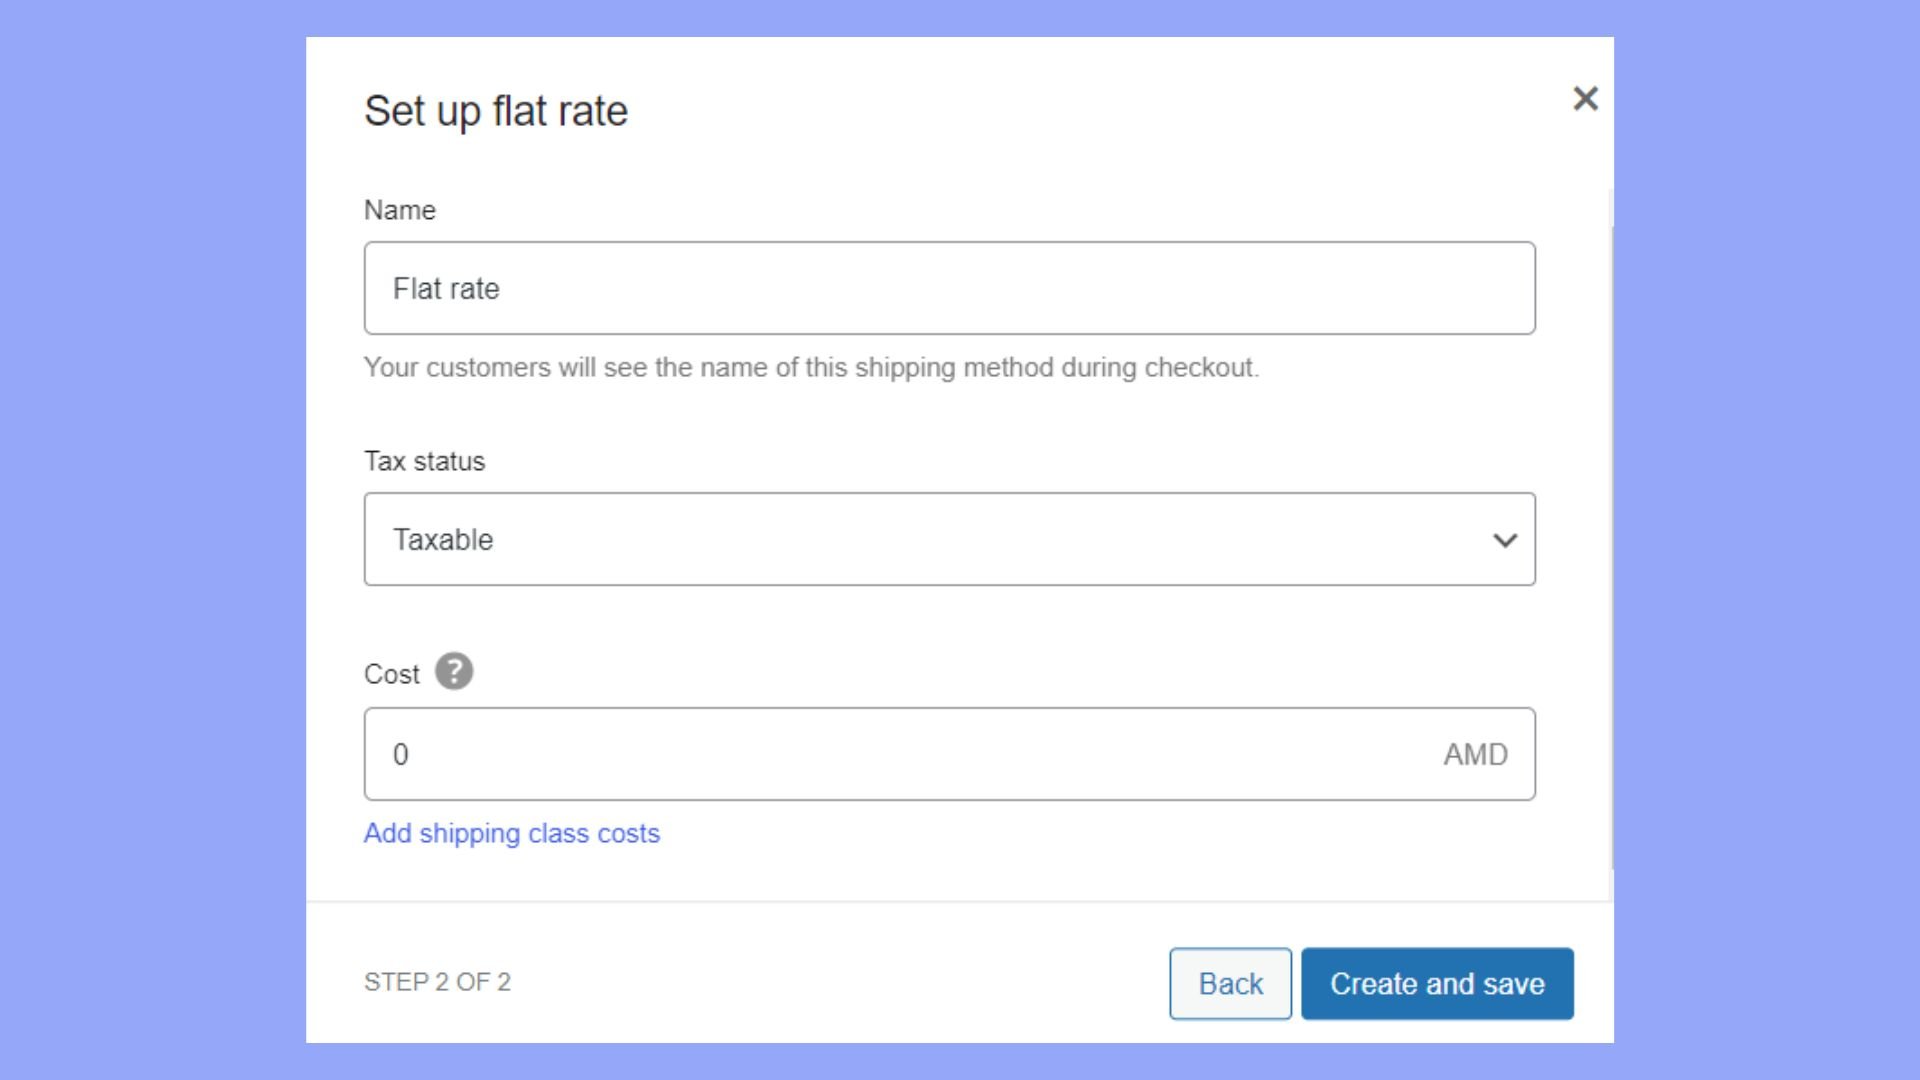Click the AMD currency suffix
1920x1080 pixels.
1475,754
